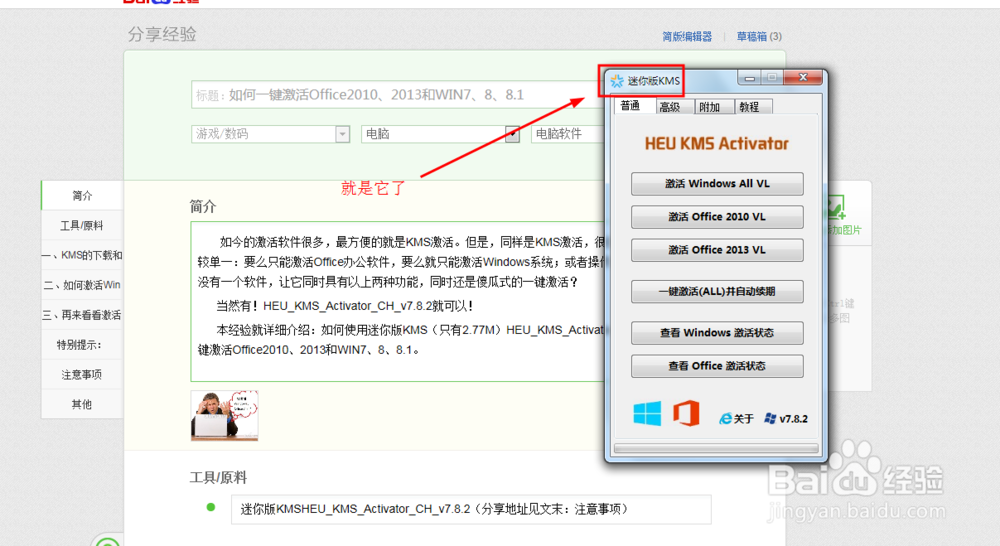The height and width of the screenshot is (546, 1000).
Task: Minimize the 迷你版KMS window
Action: pos(750,78)
